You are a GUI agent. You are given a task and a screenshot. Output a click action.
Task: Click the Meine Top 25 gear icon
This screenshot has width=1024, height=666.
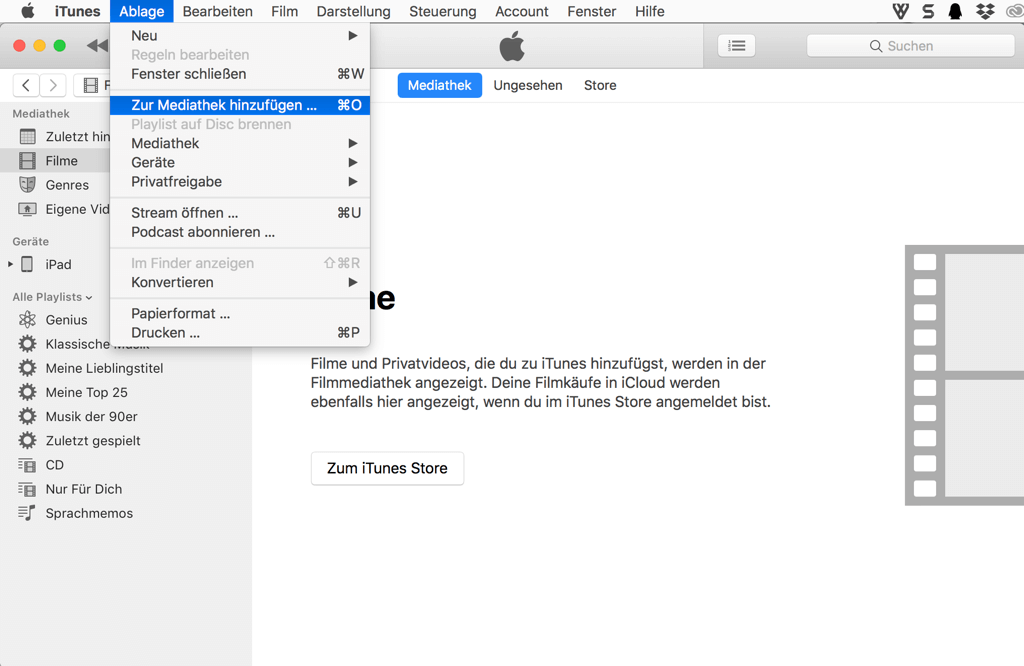click(x=27, y=392)
